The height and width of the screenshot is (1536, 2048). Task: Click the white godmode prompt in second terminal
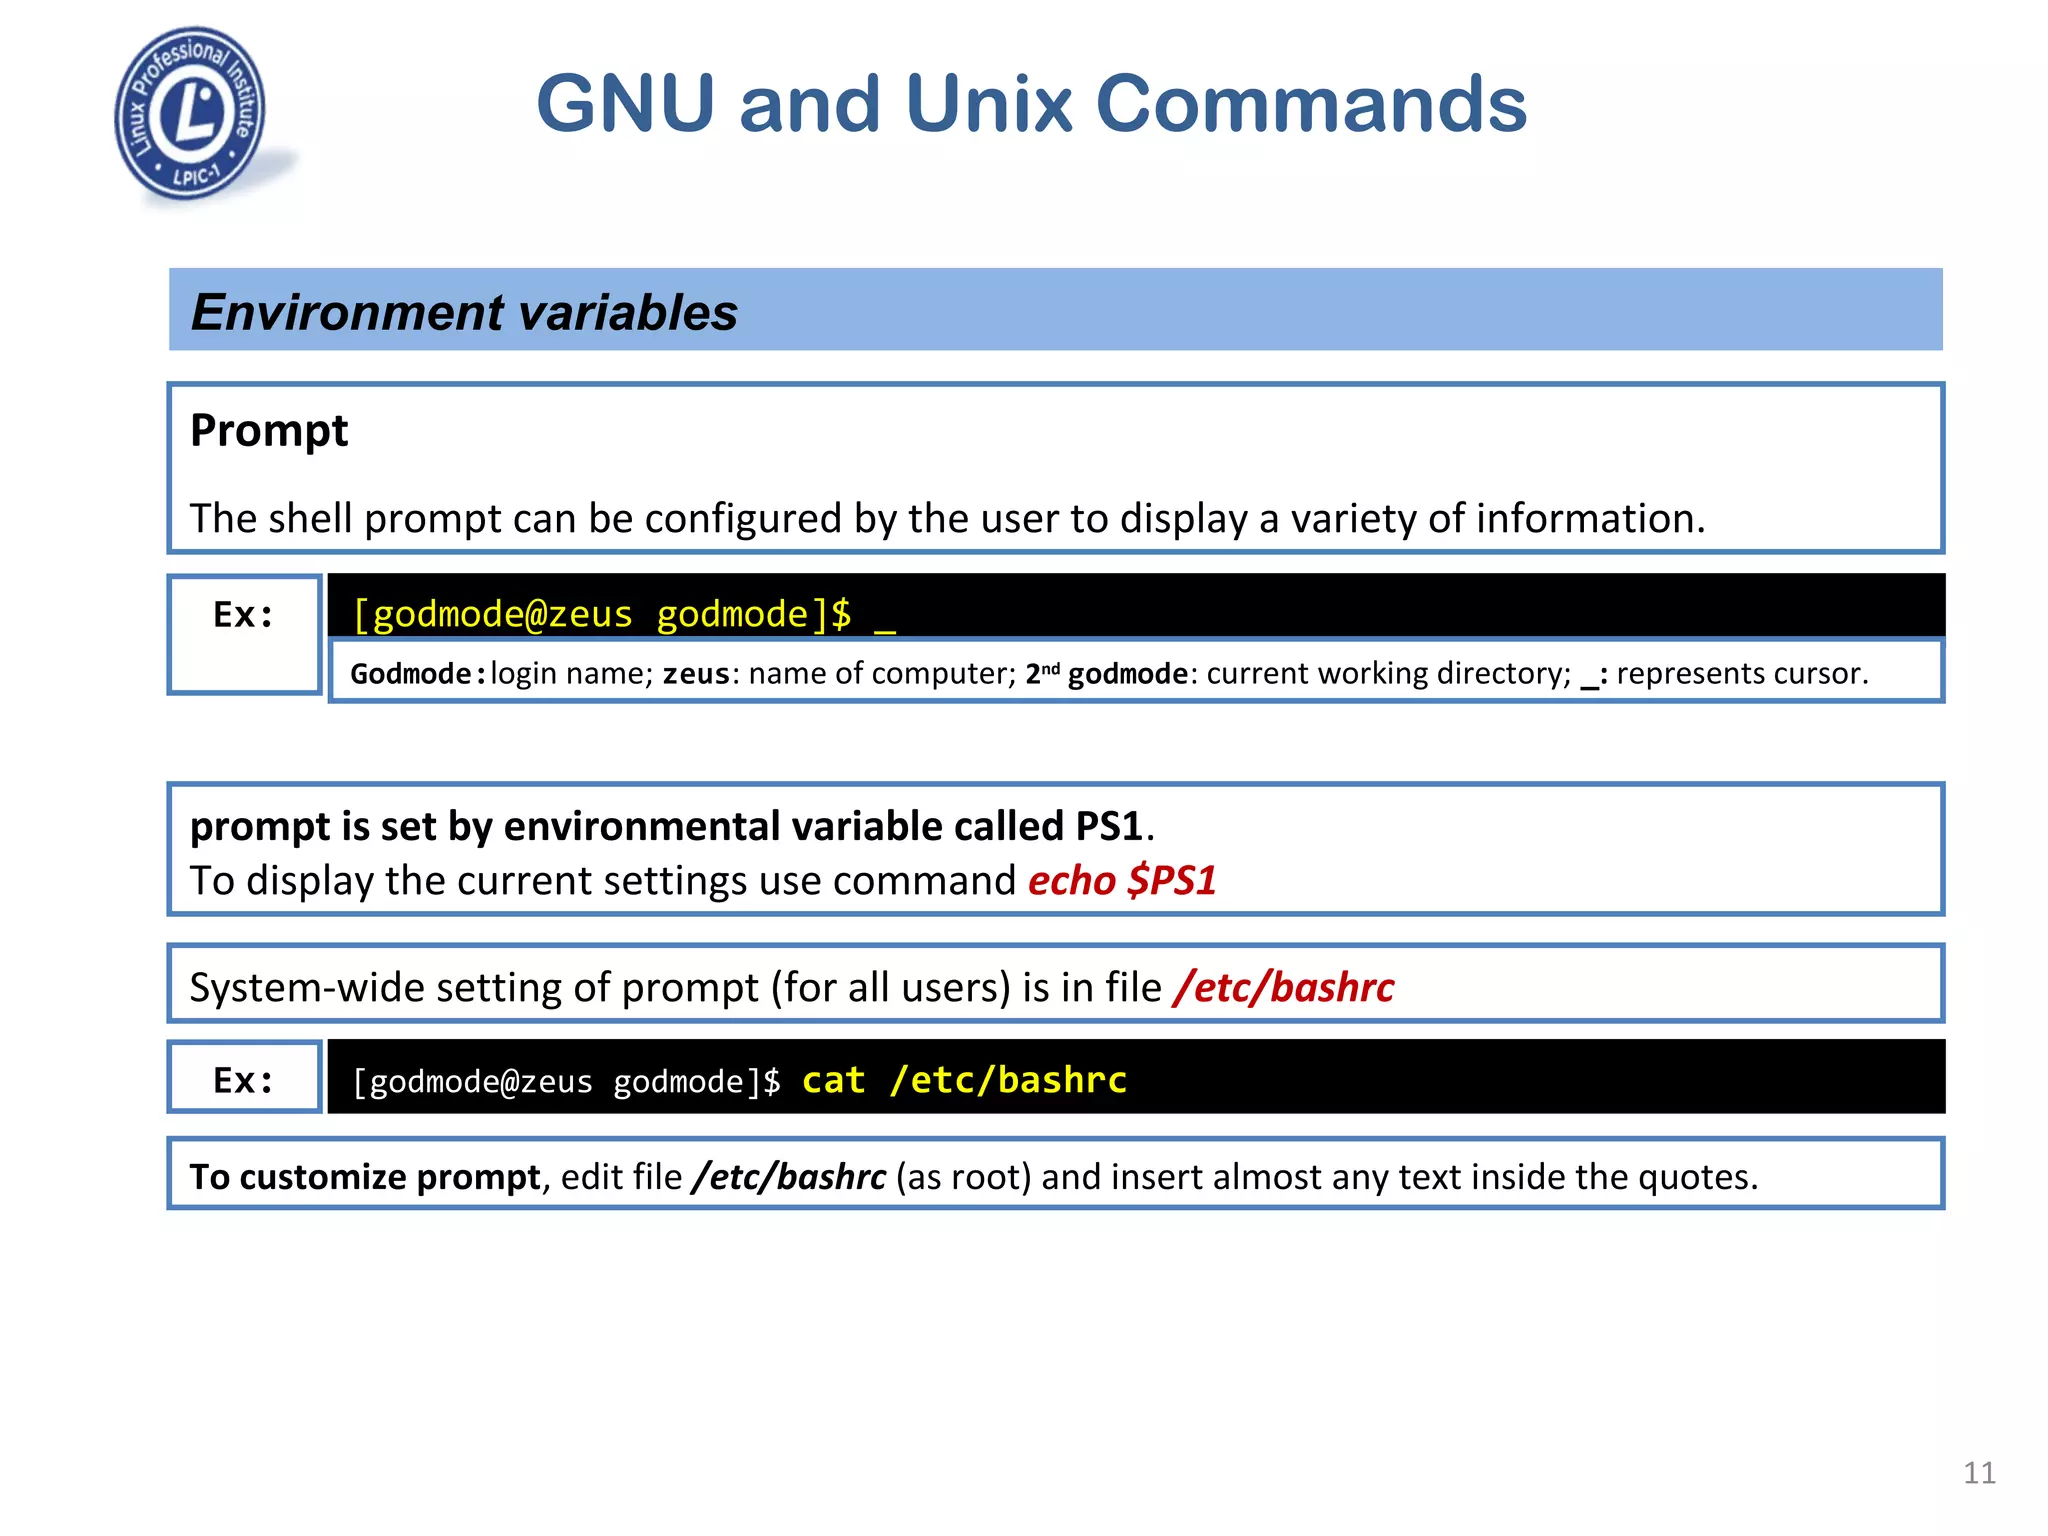566,1082
